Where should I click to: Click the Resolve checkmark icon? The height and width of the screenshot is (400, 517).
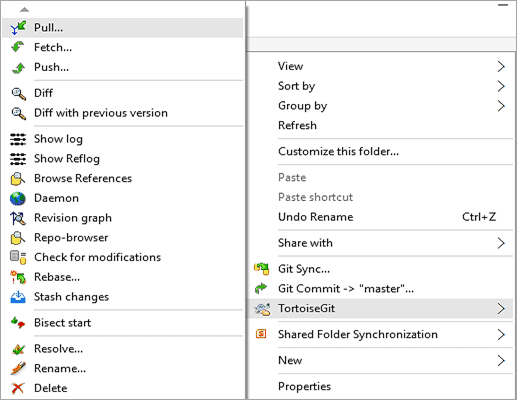18,349
